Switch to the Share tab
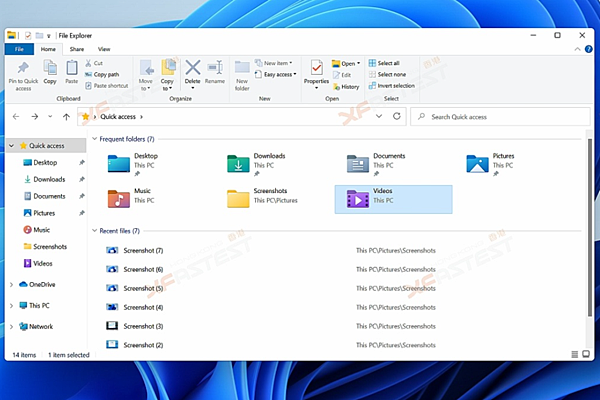600x400 pixels. 77,49
